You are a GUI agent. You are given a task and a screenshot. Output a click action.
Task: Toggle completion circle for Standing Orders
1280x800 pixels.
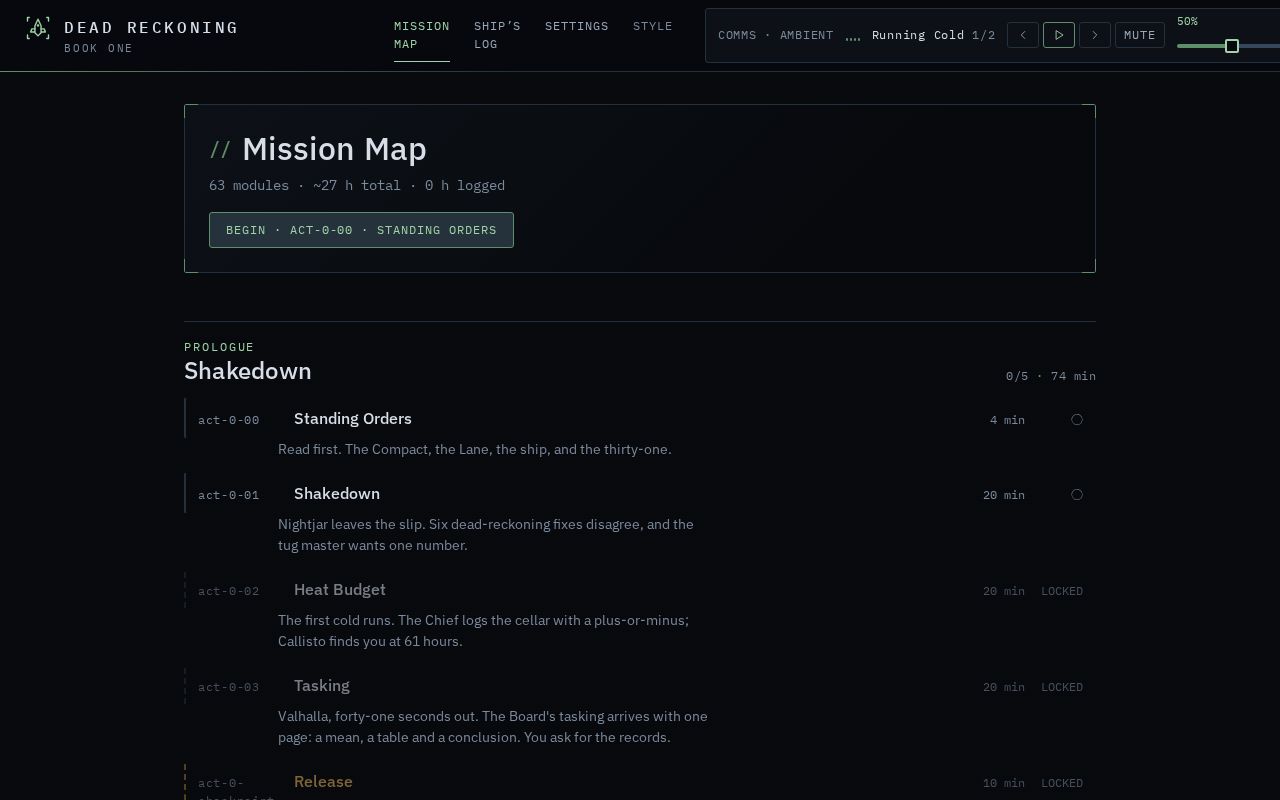pos(1077,420)
